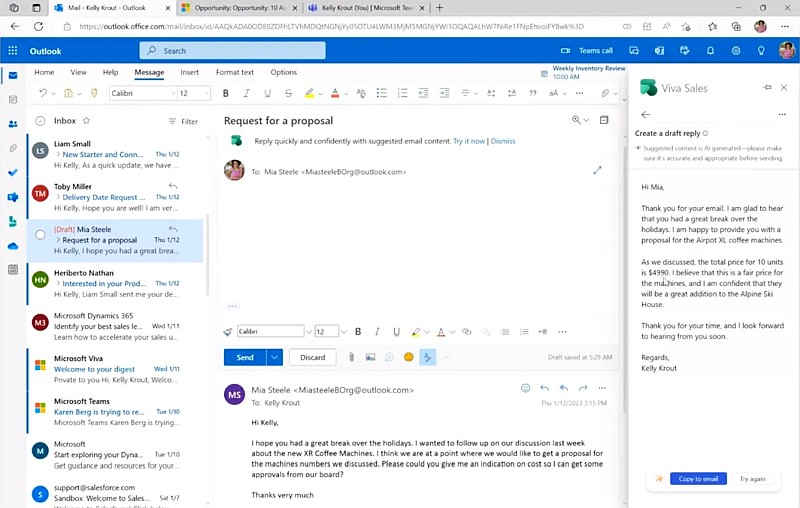The image size is (800, 508).
Task: Open the Format text ribbon tab
Action: 235,72
